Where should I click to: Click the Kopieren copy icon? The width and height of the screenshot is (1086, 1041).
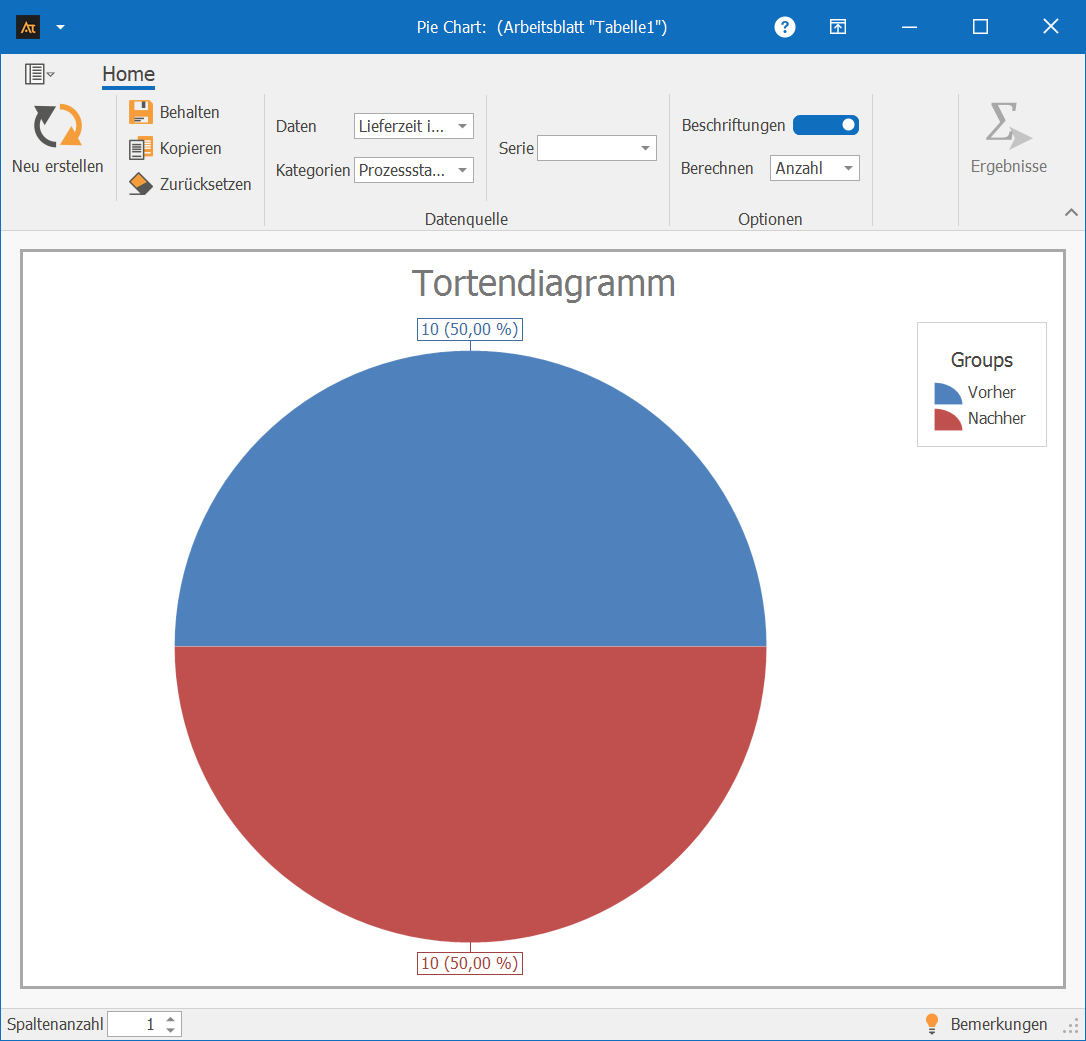pos(141,148)
